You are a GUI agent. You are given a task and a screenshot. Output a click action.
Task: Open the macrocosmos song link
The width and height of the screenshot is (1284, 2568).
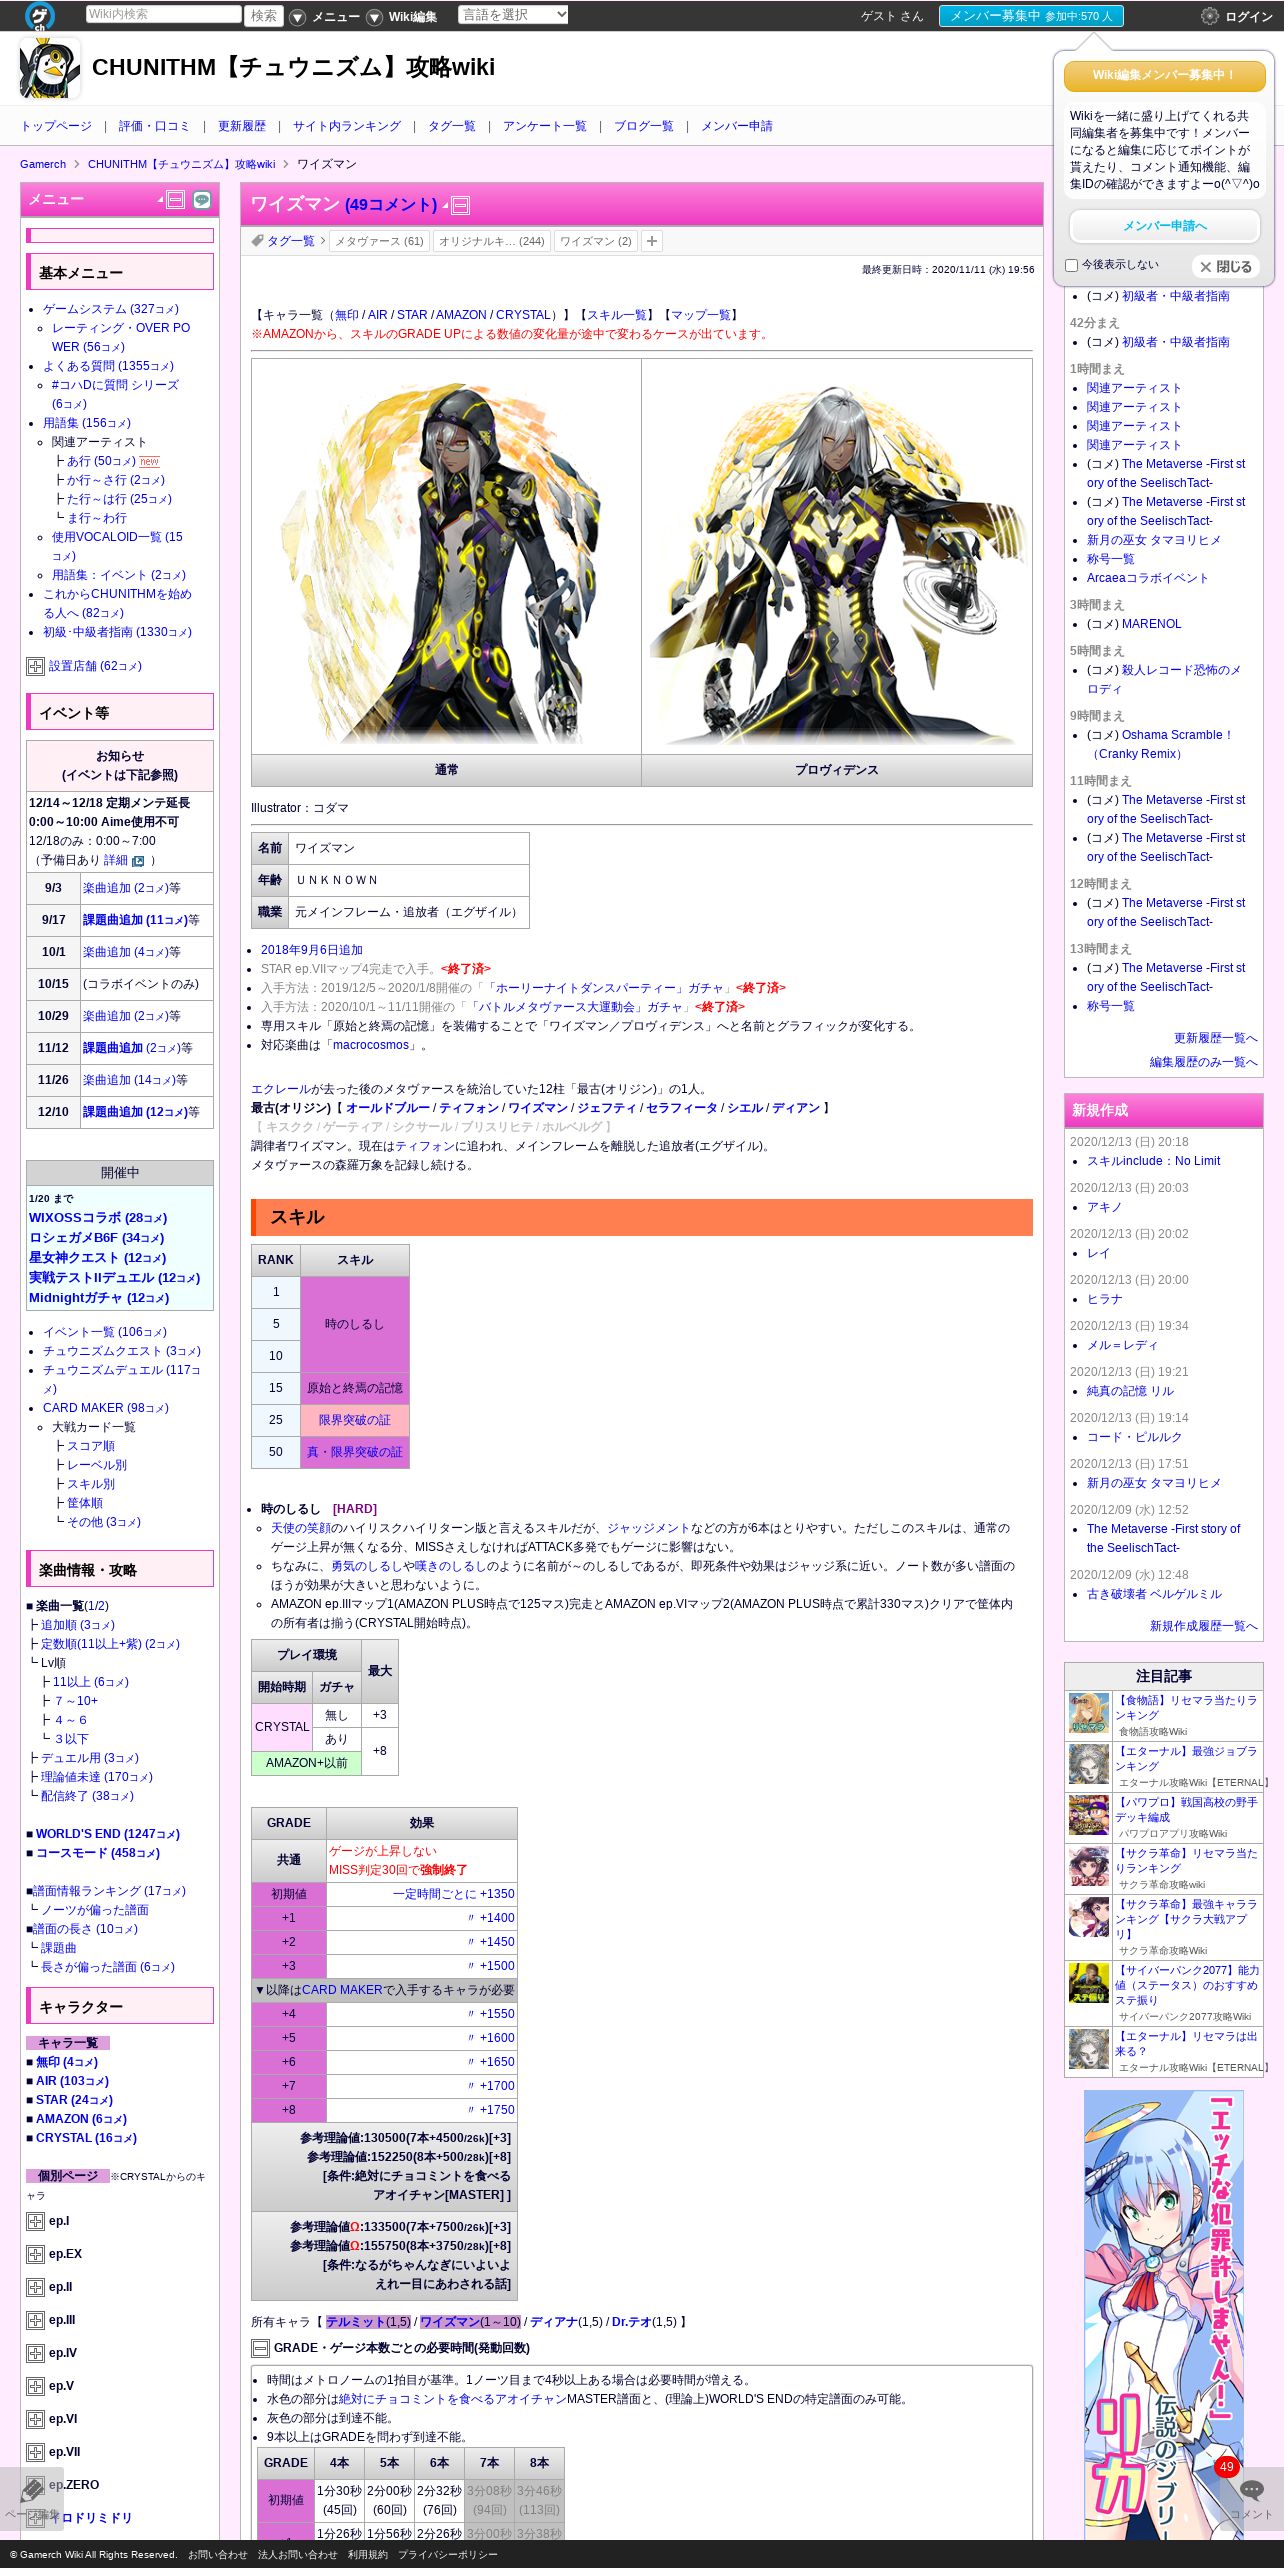tap(370, 1045)
